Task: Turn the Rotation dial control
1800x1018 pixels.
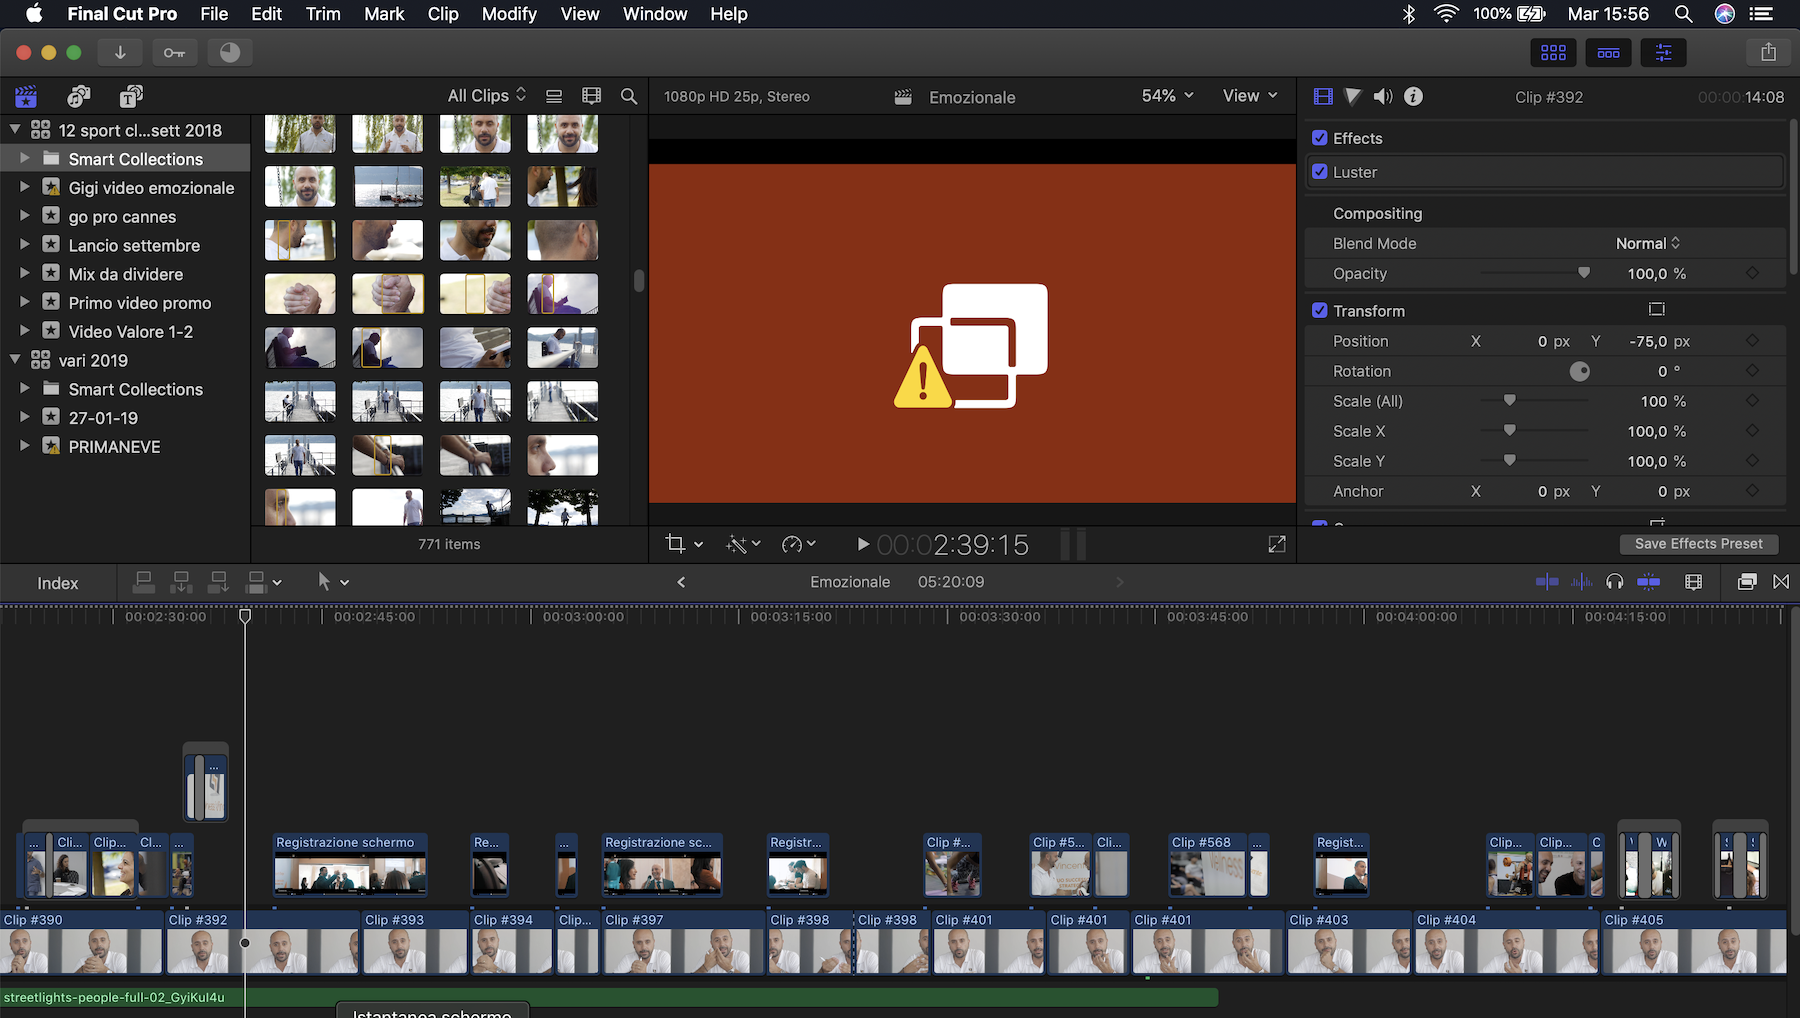Action: (x=1580, y=371)
